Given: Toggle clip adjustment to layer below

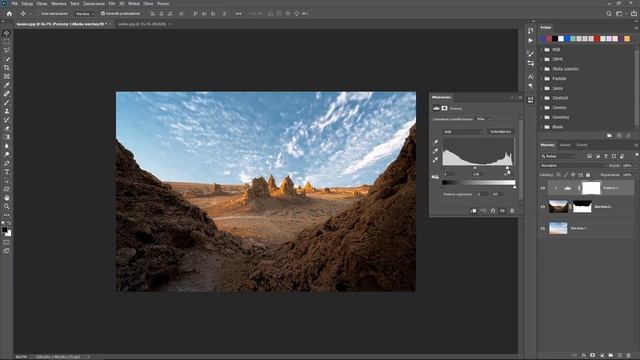Looking at the screenshot, I should pyautogui.click(x=473, y=211).
